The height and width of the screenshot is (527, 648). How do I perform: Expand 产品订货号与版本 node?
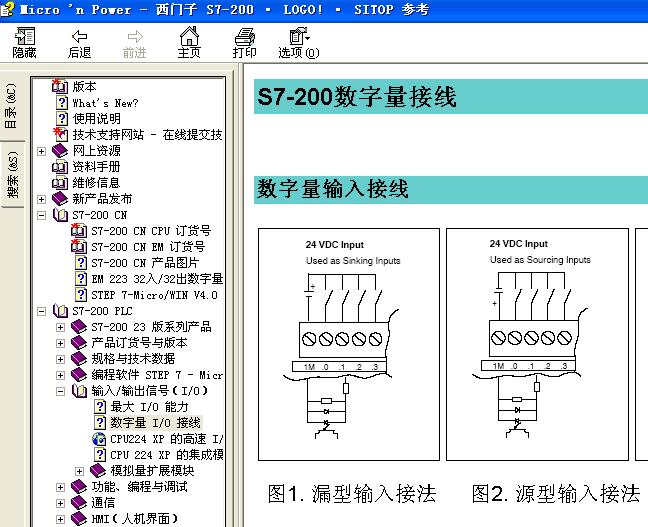pyautogui.click(x=60, y=343)
